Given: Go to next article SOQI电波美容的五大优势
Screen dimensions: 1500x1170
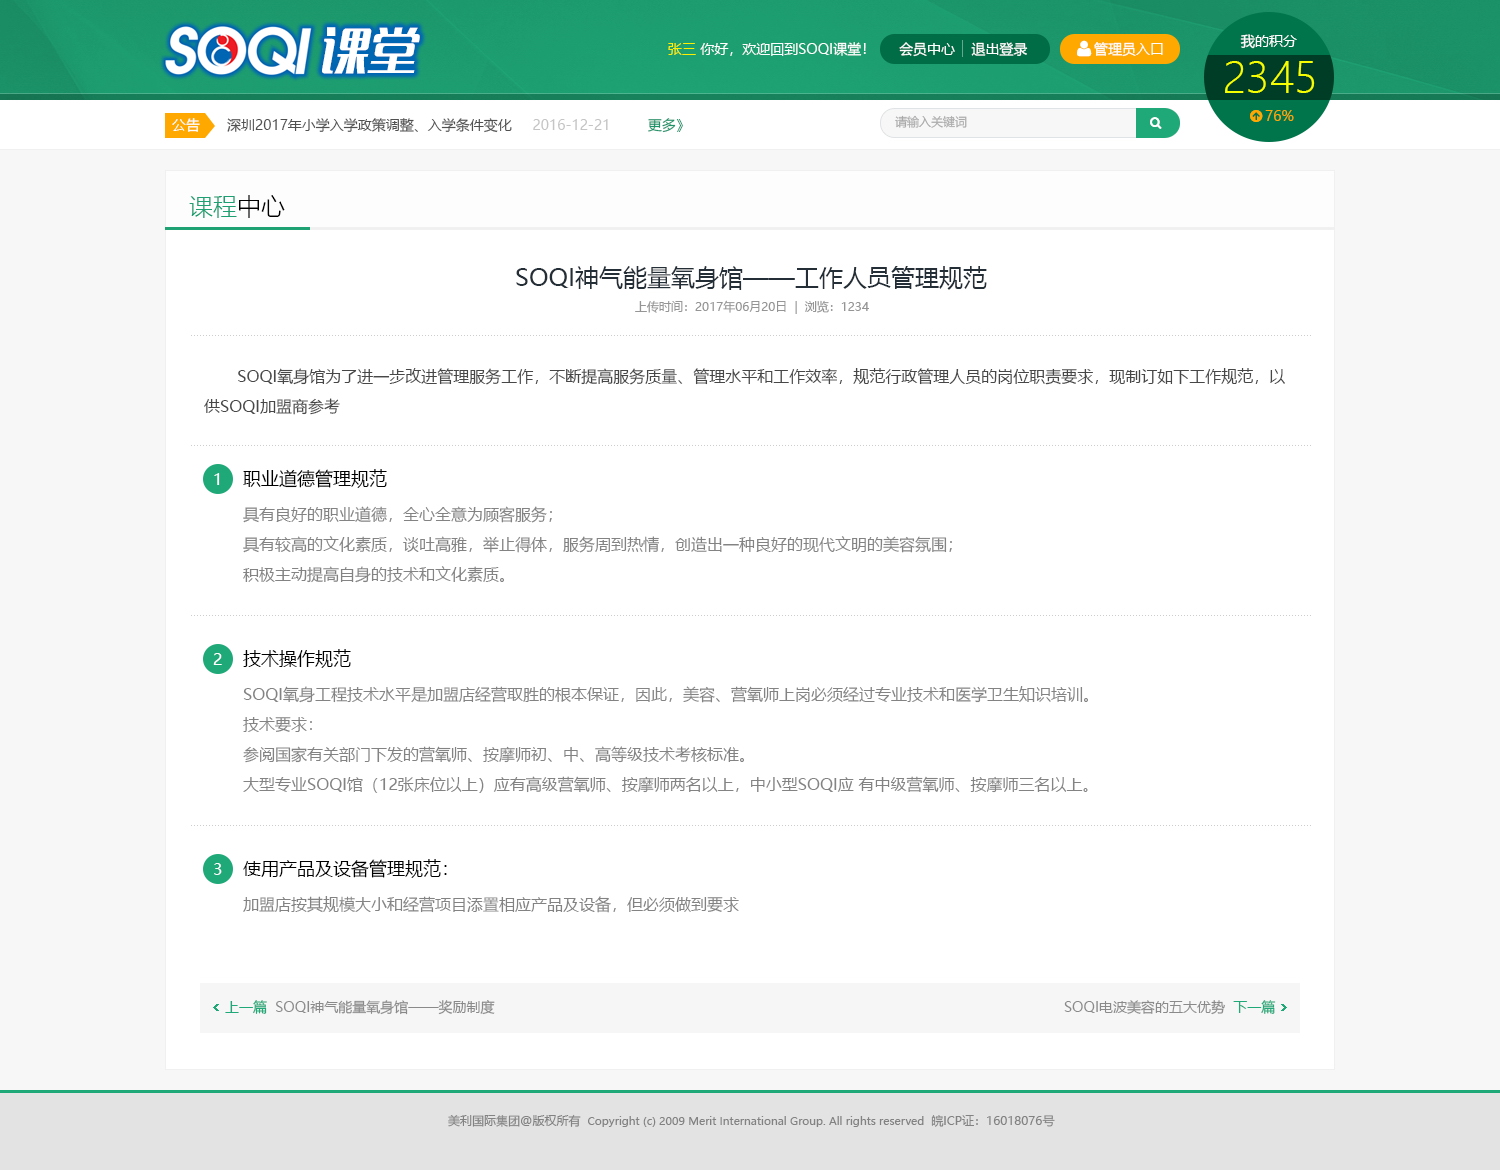Looking at the screenshot, I should click(x=1144, y=1007).
